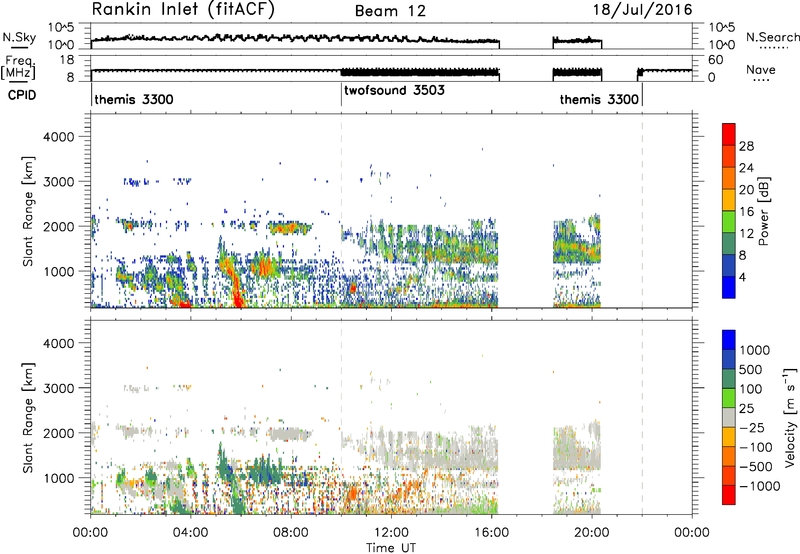Pick the yellow 16–20 dB power colorbar segment
The width and height of the screenshot is (800, 554).
(729, 200)
